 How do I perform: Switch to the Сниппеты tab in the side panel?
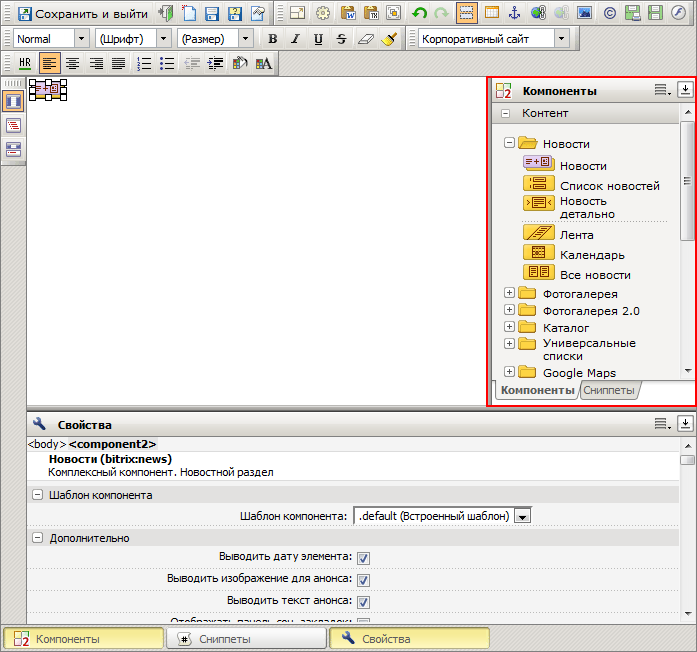(609, 390)
